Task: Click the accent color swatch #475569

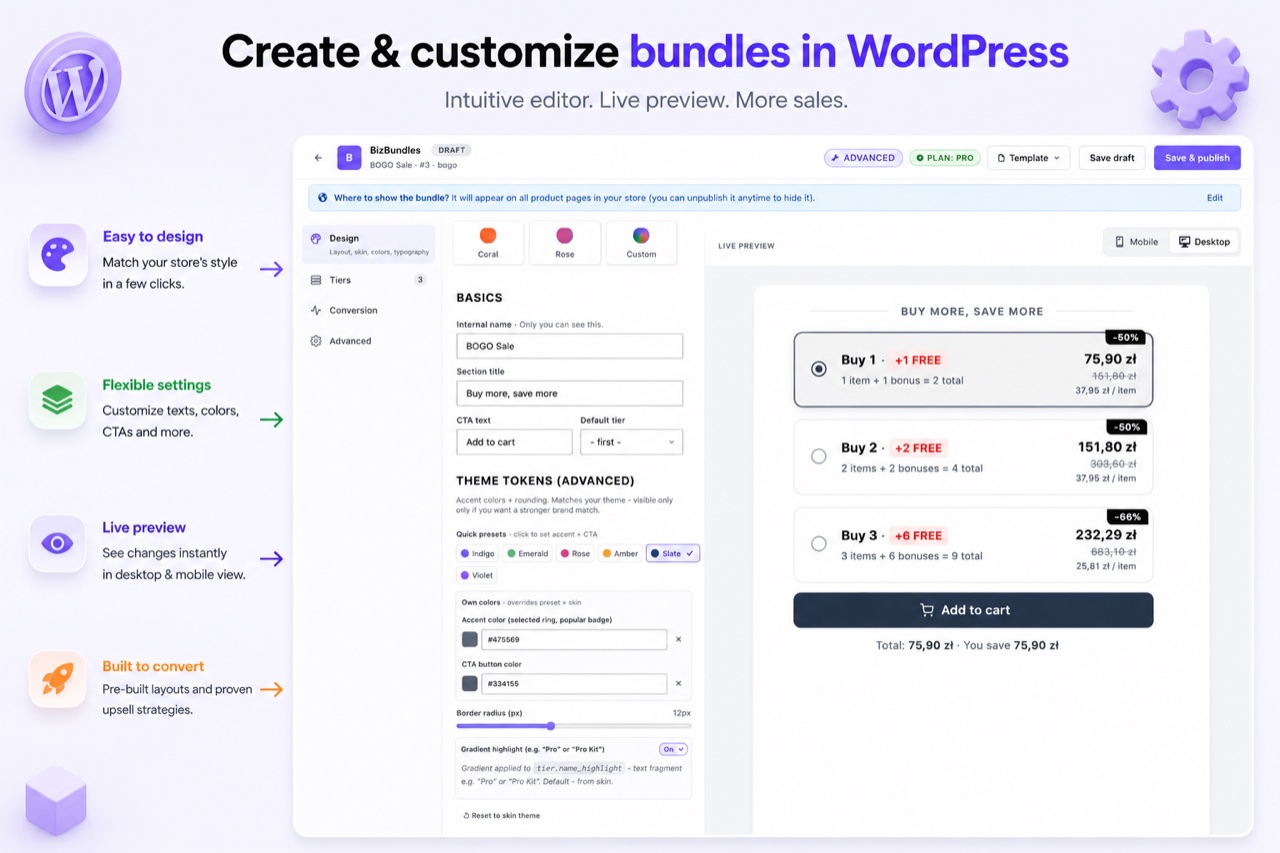Action: 469,640
